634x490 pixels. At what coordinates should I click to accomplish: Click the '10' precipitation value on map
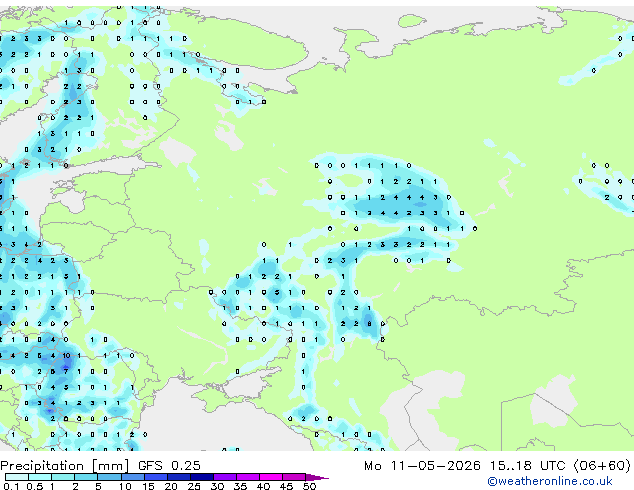coord(66,355)
